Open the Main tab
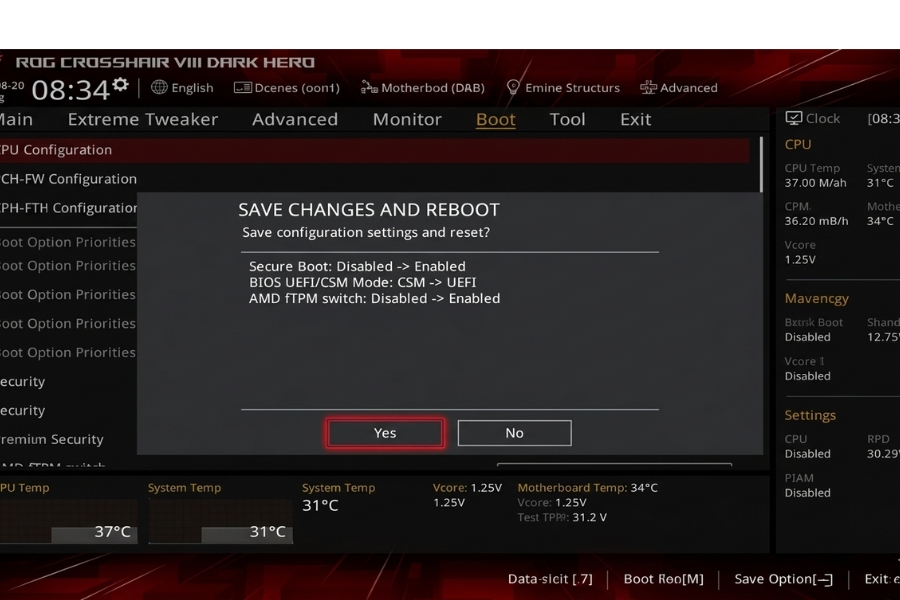The height and width of the screenshot is (600, 900). 16,119
